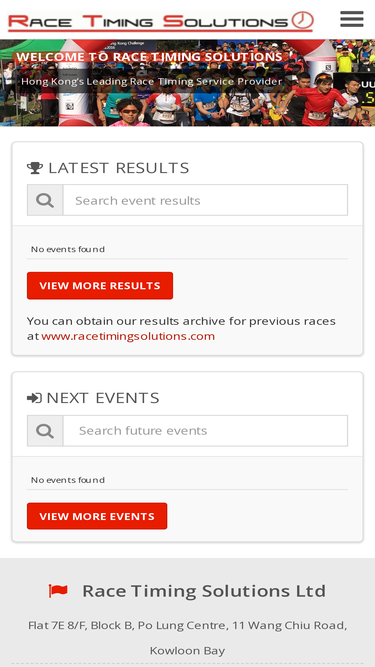
Task: Click the View More Events button
Action: coord(97,516)
